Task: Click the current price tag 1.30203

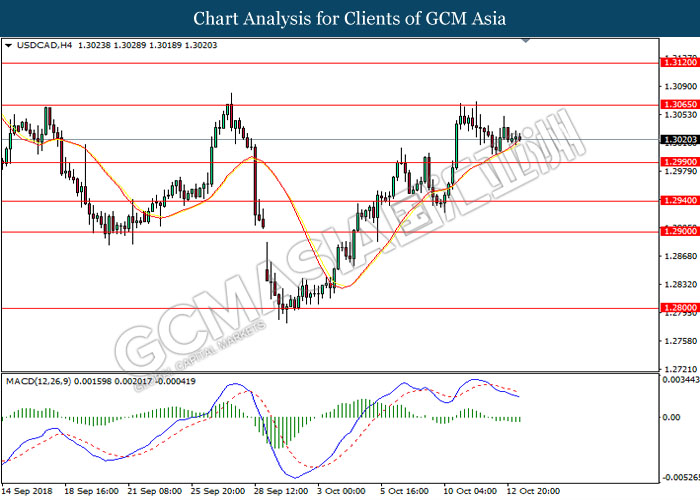Action: click(677, 140)
